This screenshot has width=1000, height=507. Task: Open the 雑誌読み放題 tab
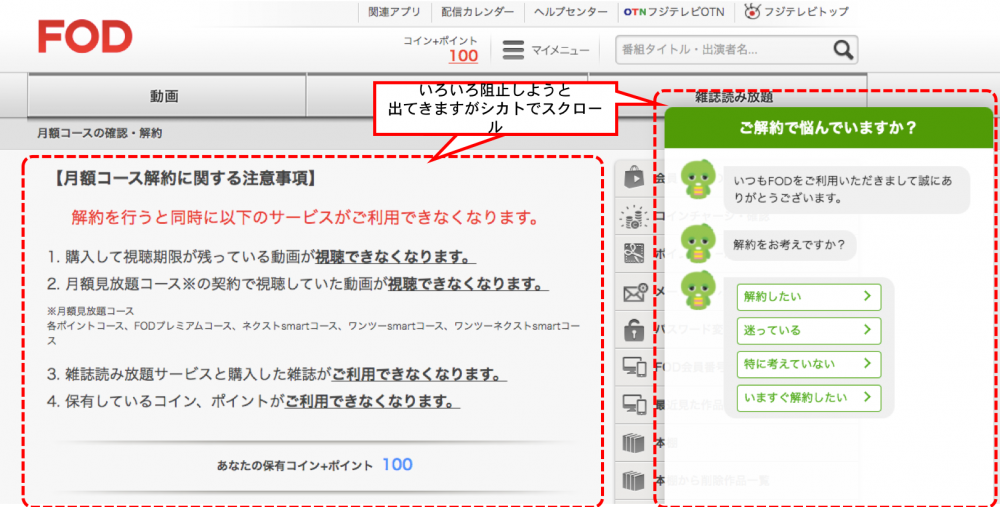pos(733,97)
